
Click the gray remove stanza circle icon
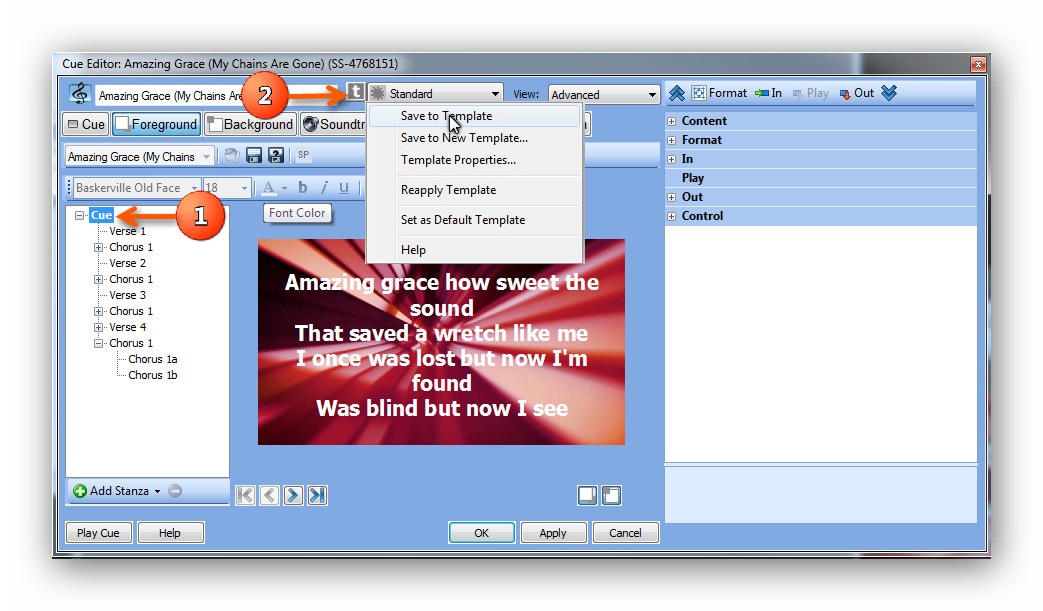(x=175, y=491)
